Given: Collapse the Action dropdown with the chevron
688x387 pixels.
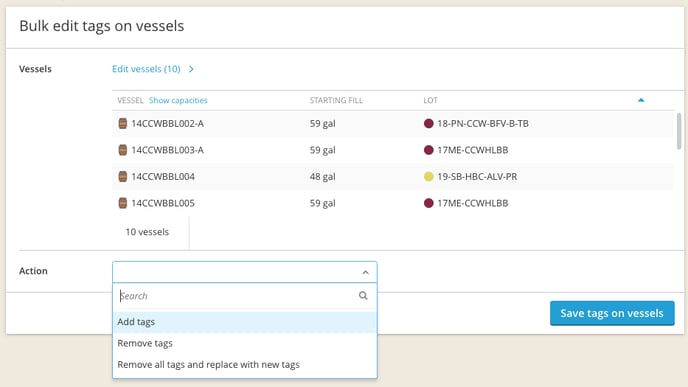Looking at the screenshot, I should pyautogui.click(x=366, y=272).
